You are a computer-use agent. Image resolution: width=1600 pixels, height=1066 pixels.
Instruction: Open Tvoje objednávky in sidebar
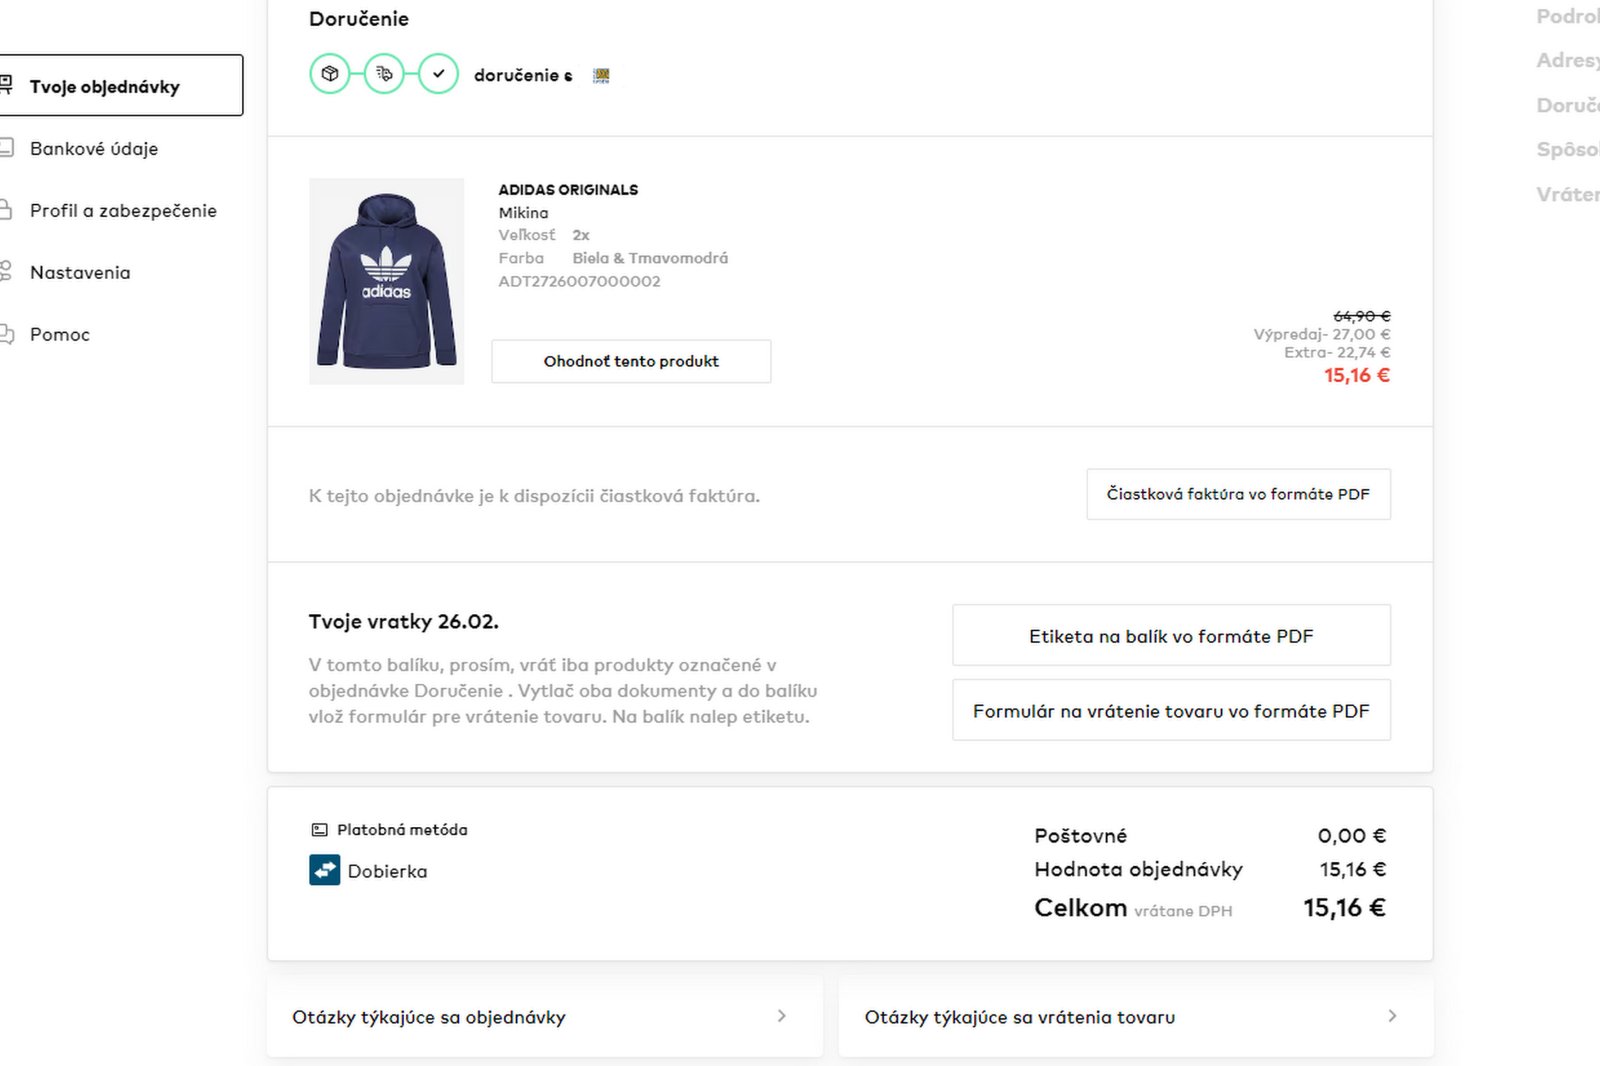coord(105,86)
